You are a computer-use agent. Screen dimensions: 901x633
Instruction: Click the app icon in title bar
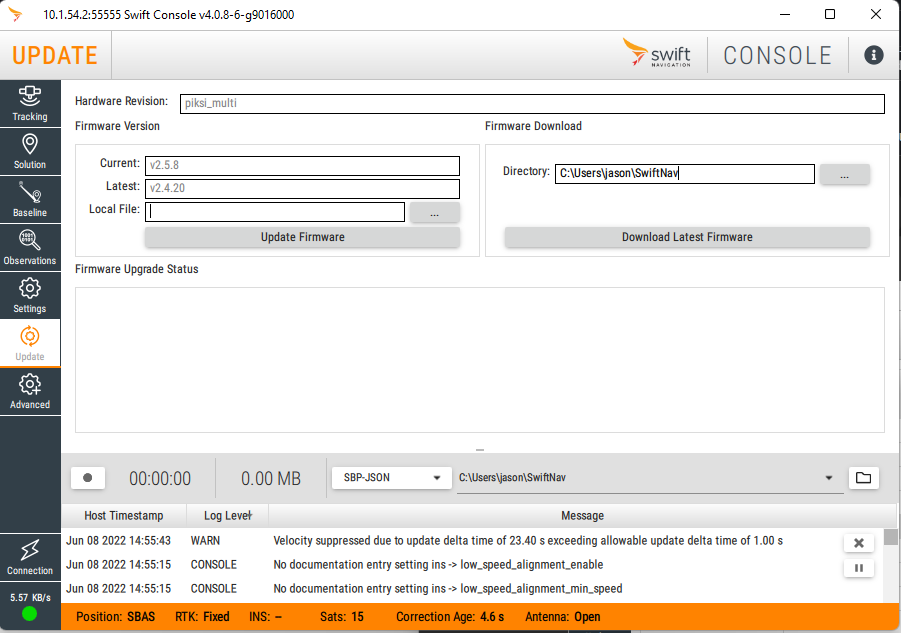pyautogui.click(x=16, y=14)
